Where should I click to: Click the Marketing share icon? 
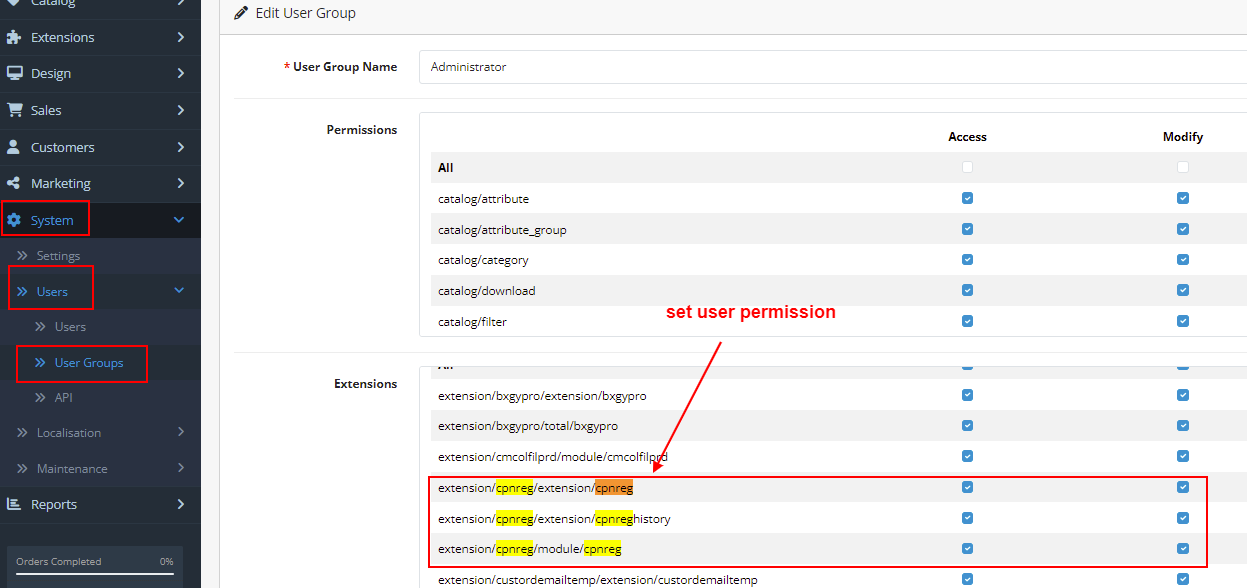click(x=14, y=183)
